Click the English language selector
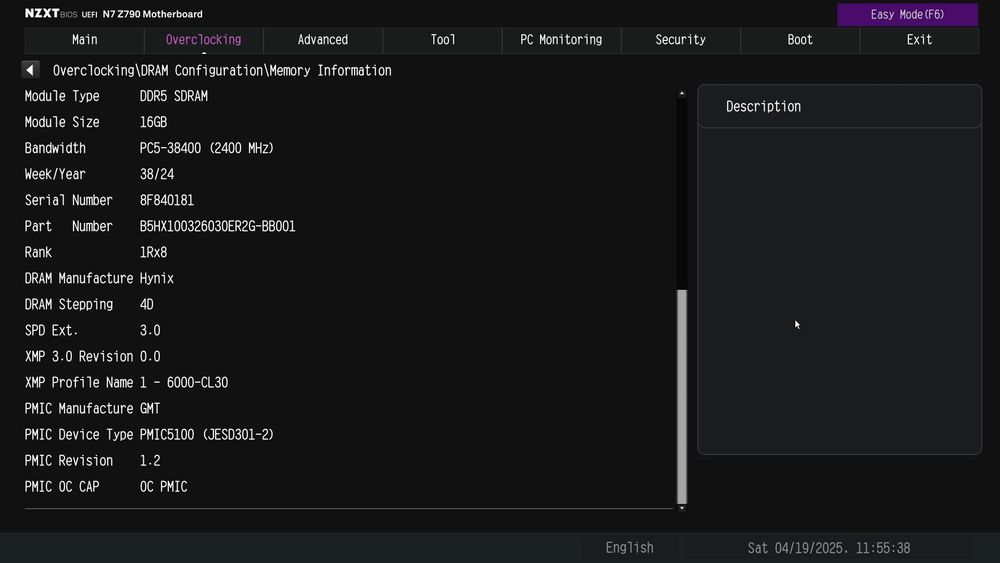Screen dimensions: 1000x563 [629, 547]
